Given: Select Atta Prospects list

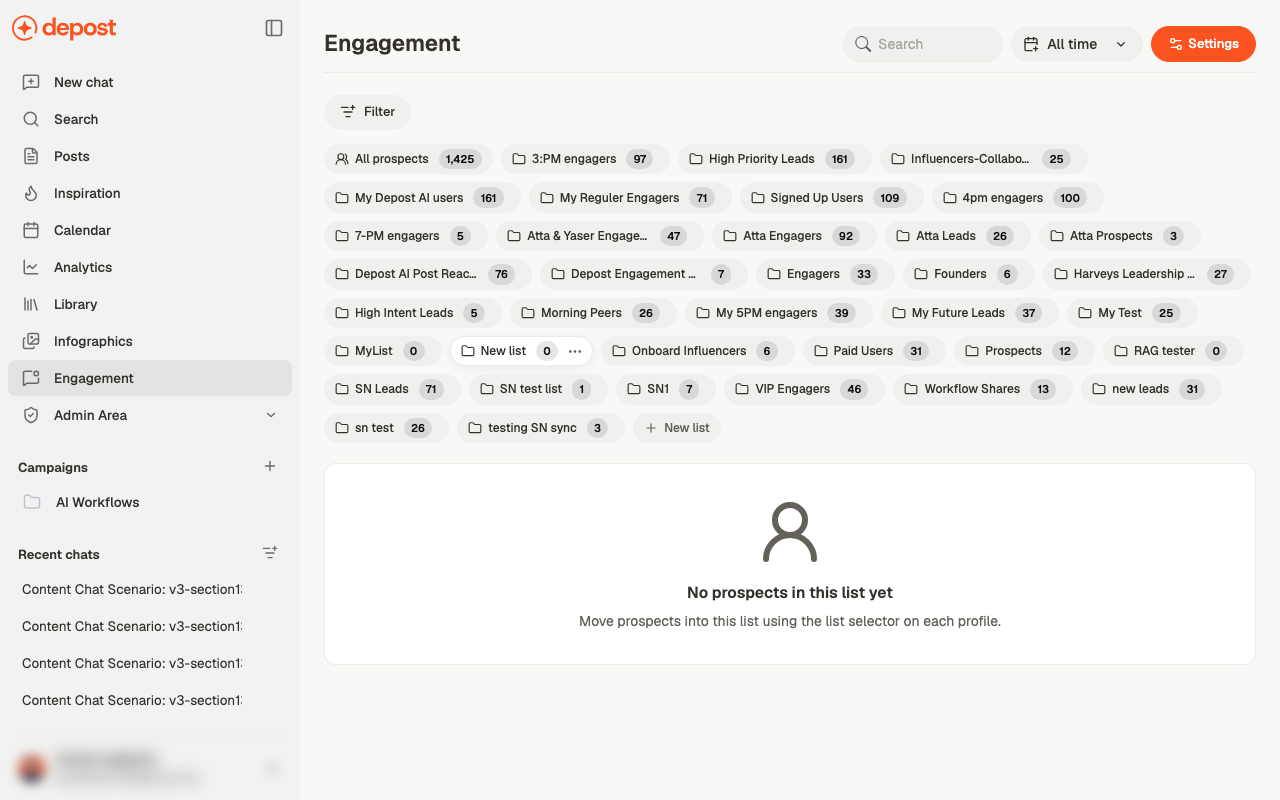Looking at the screenshot, I should [x=1120, y=236].
